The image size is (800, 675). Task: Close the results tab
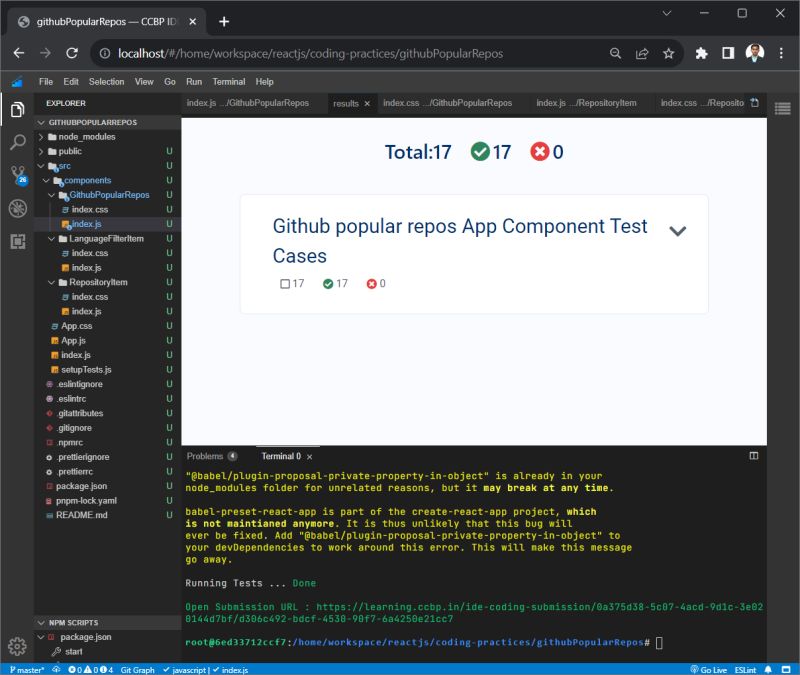pyautogui.click(x=367, y=103)
